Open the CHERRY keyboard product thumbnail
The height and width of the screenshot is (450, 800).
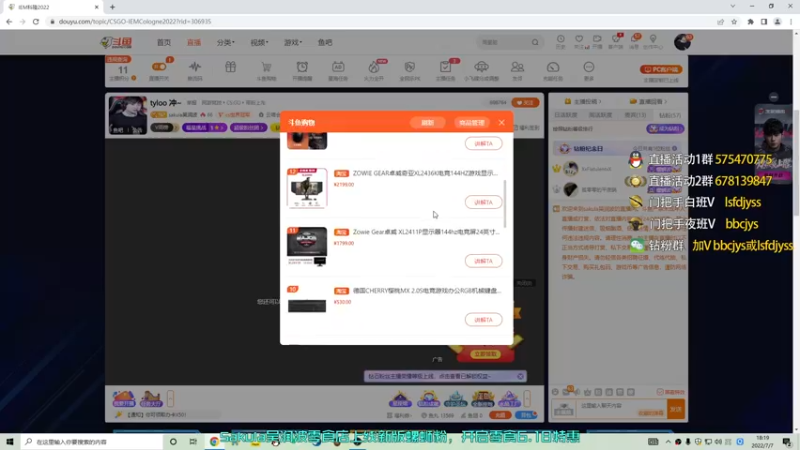(307, 305)
